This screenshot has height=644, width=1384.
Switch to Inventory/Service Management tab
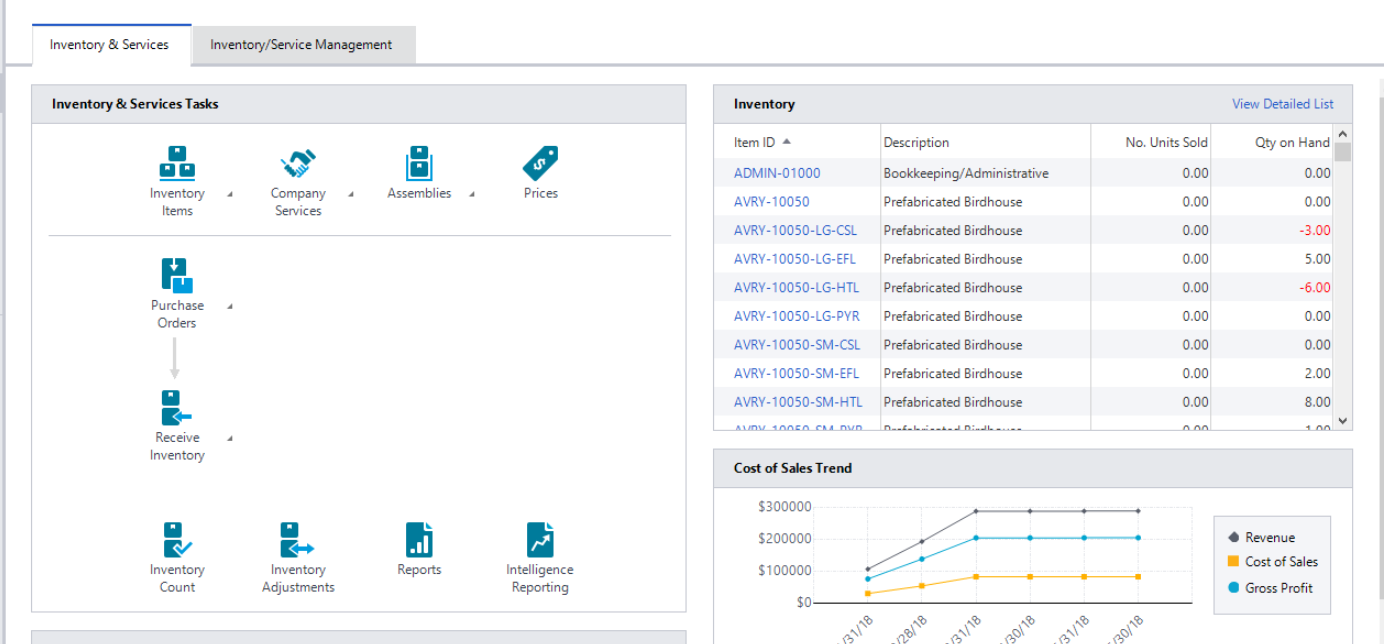pos(301,45)
